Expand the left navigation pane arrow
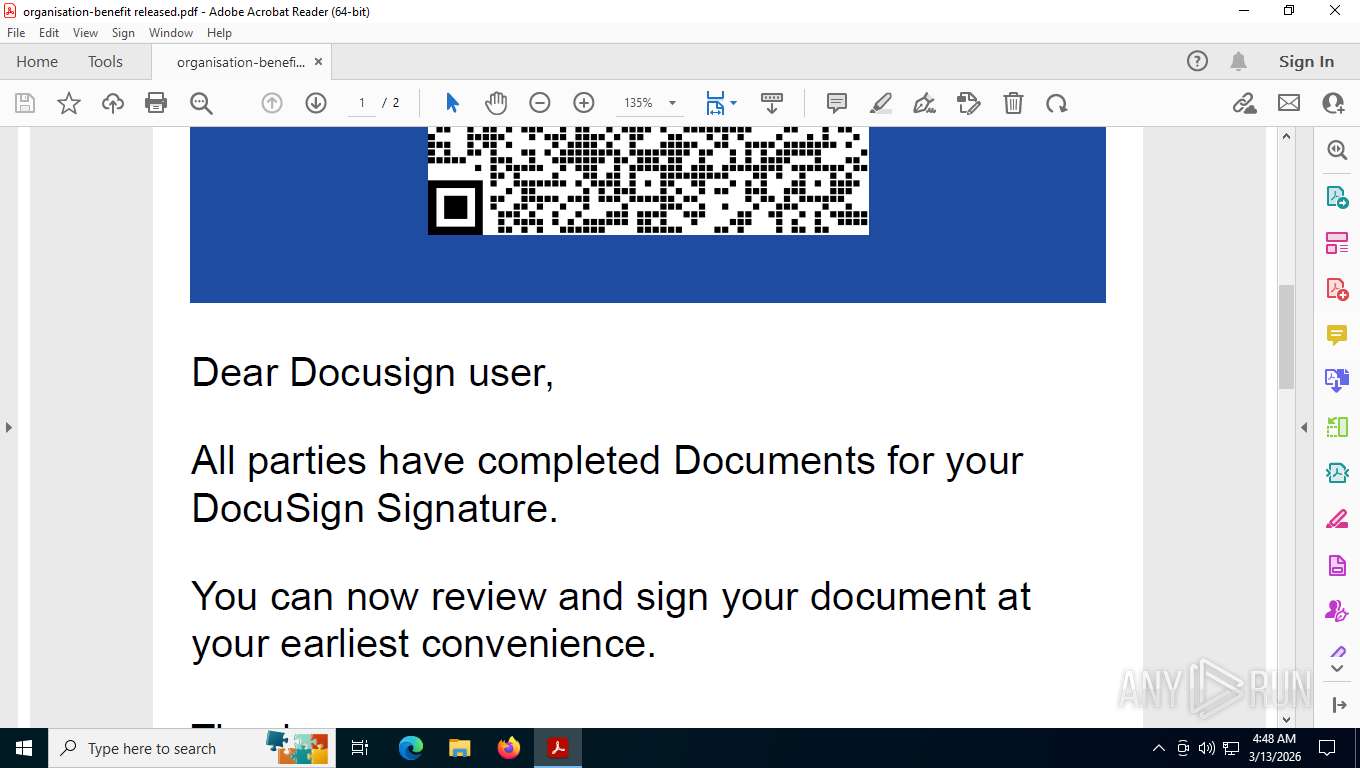The height and width of the screenshot is (768, 1360). click(9, 427)
